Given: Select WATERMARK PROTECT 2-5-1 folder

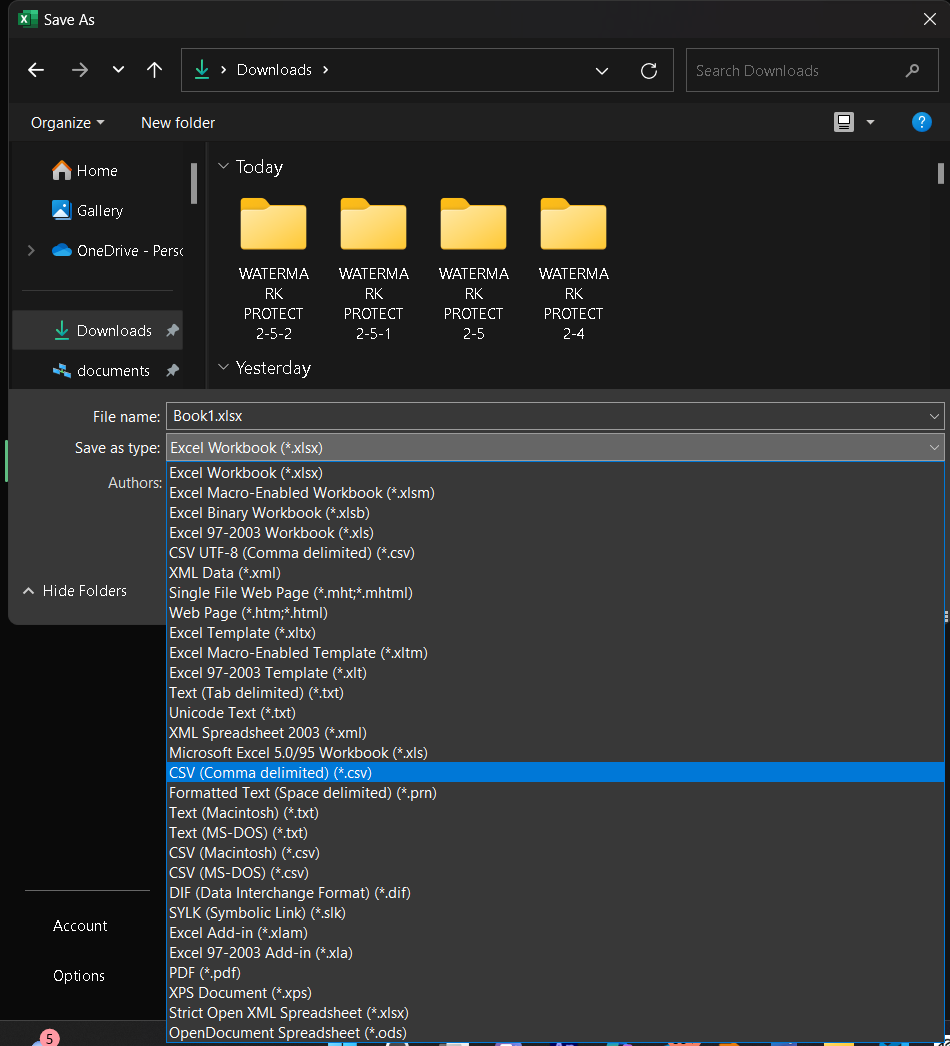Looking at the screenshot, I should click(374, 270).
